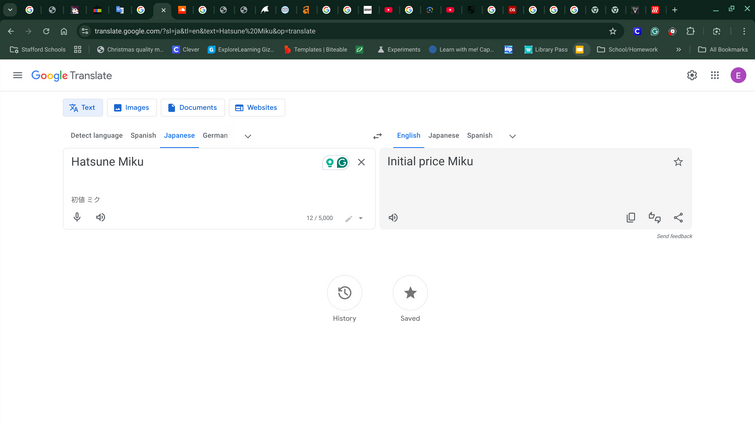The width and height of the screenshot is (755, 425).
Task: View site information icon in address bar
Action: pos(85,31)
